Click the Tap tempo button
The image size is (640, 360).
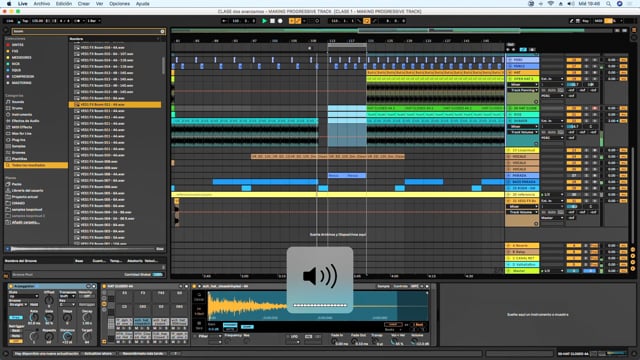pos(25,21)
